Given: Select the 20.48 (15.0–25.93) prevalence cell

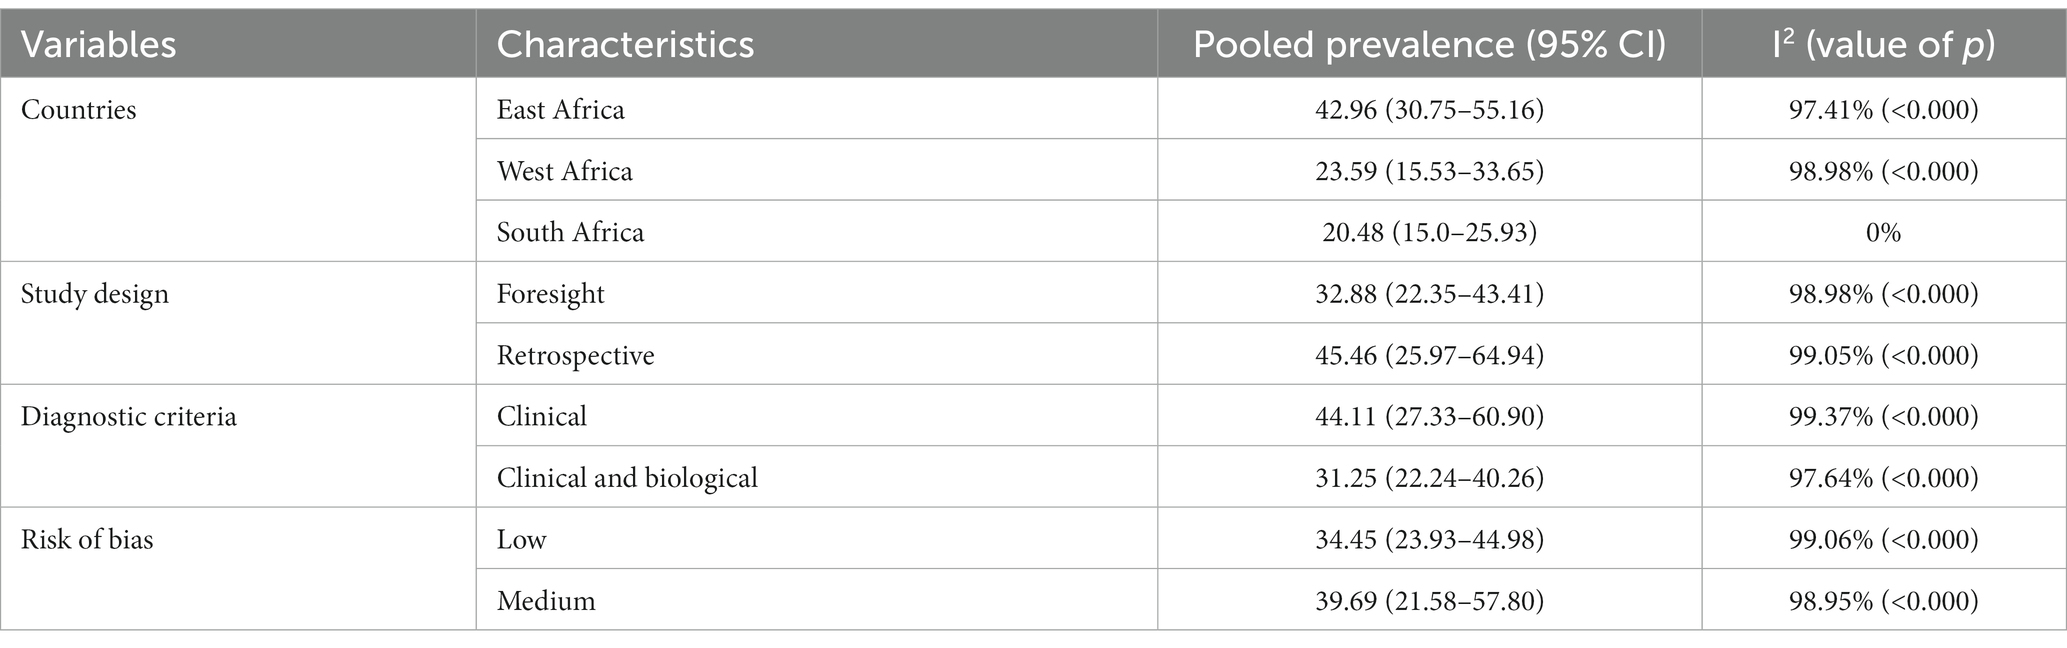Looking at the screenshot, I should pyautogui.click(x=1429, y=232).
